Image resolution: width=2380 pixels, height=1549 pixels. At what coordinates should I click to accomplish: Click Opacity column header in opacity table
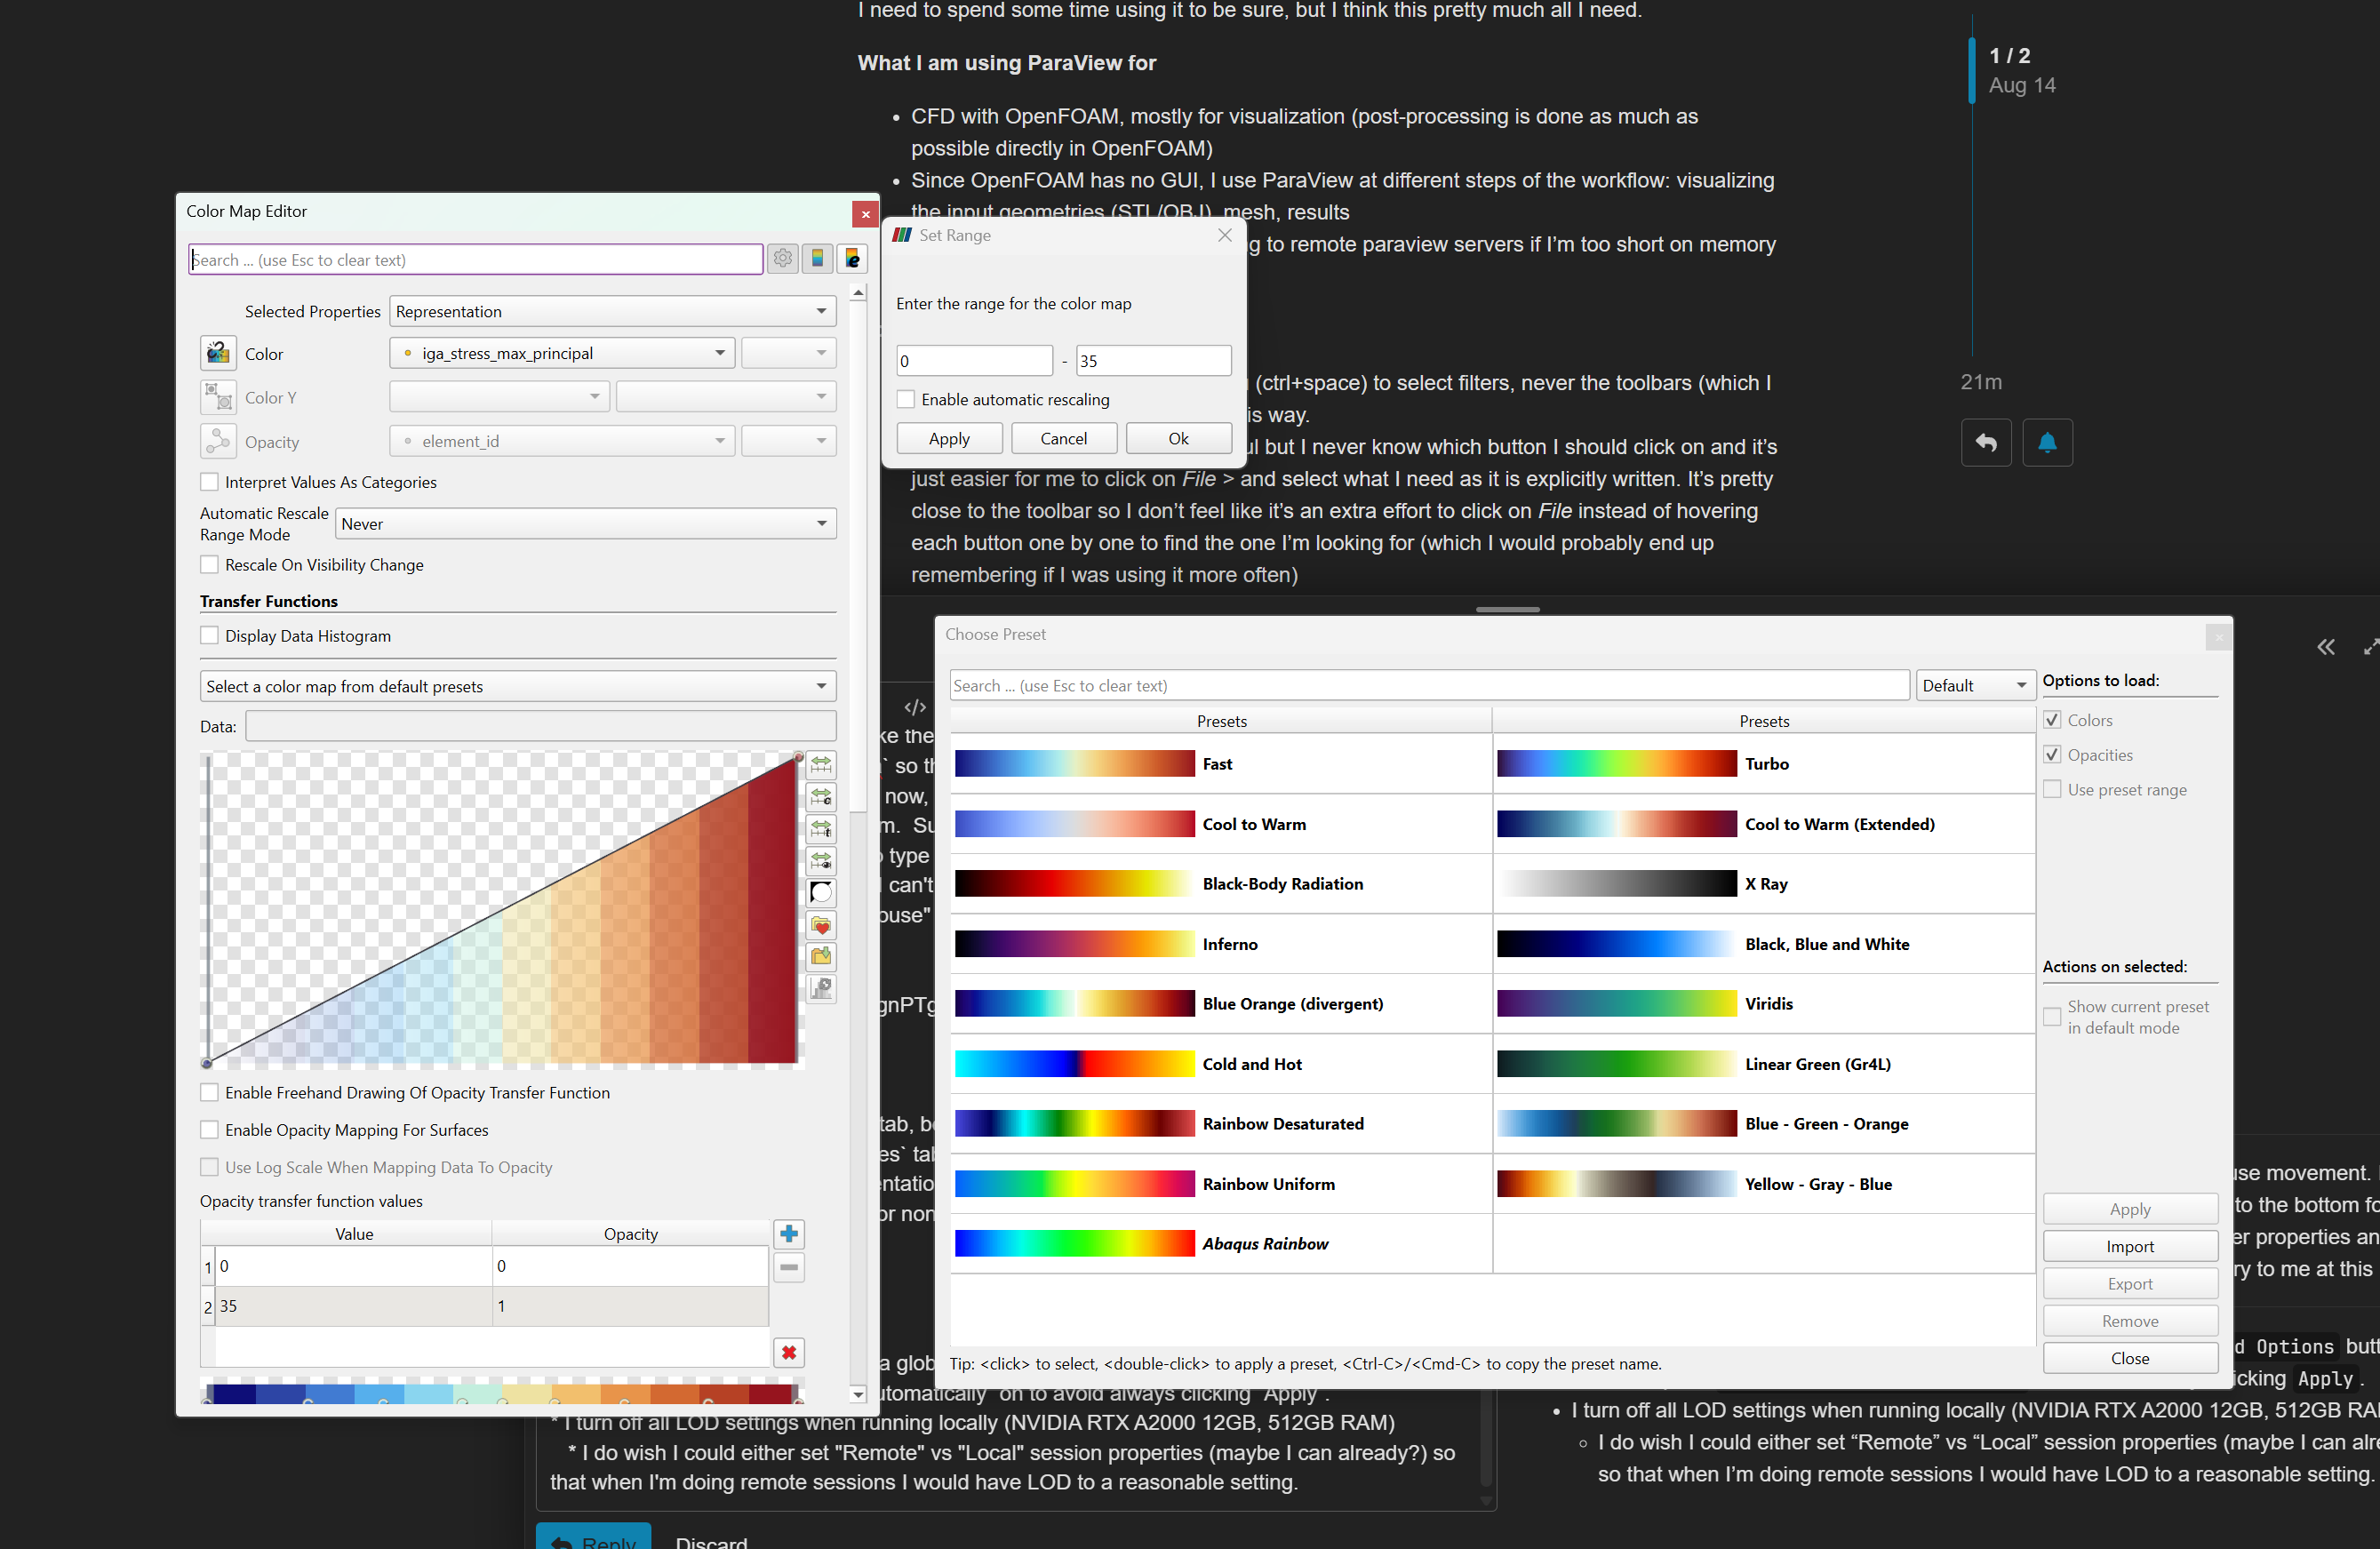tap(631, 1233)
